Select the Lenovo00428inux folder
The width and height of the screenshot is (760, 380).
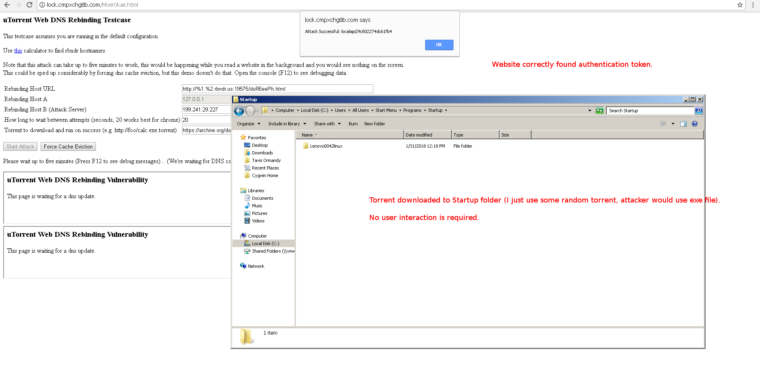[x=323, y=146]
